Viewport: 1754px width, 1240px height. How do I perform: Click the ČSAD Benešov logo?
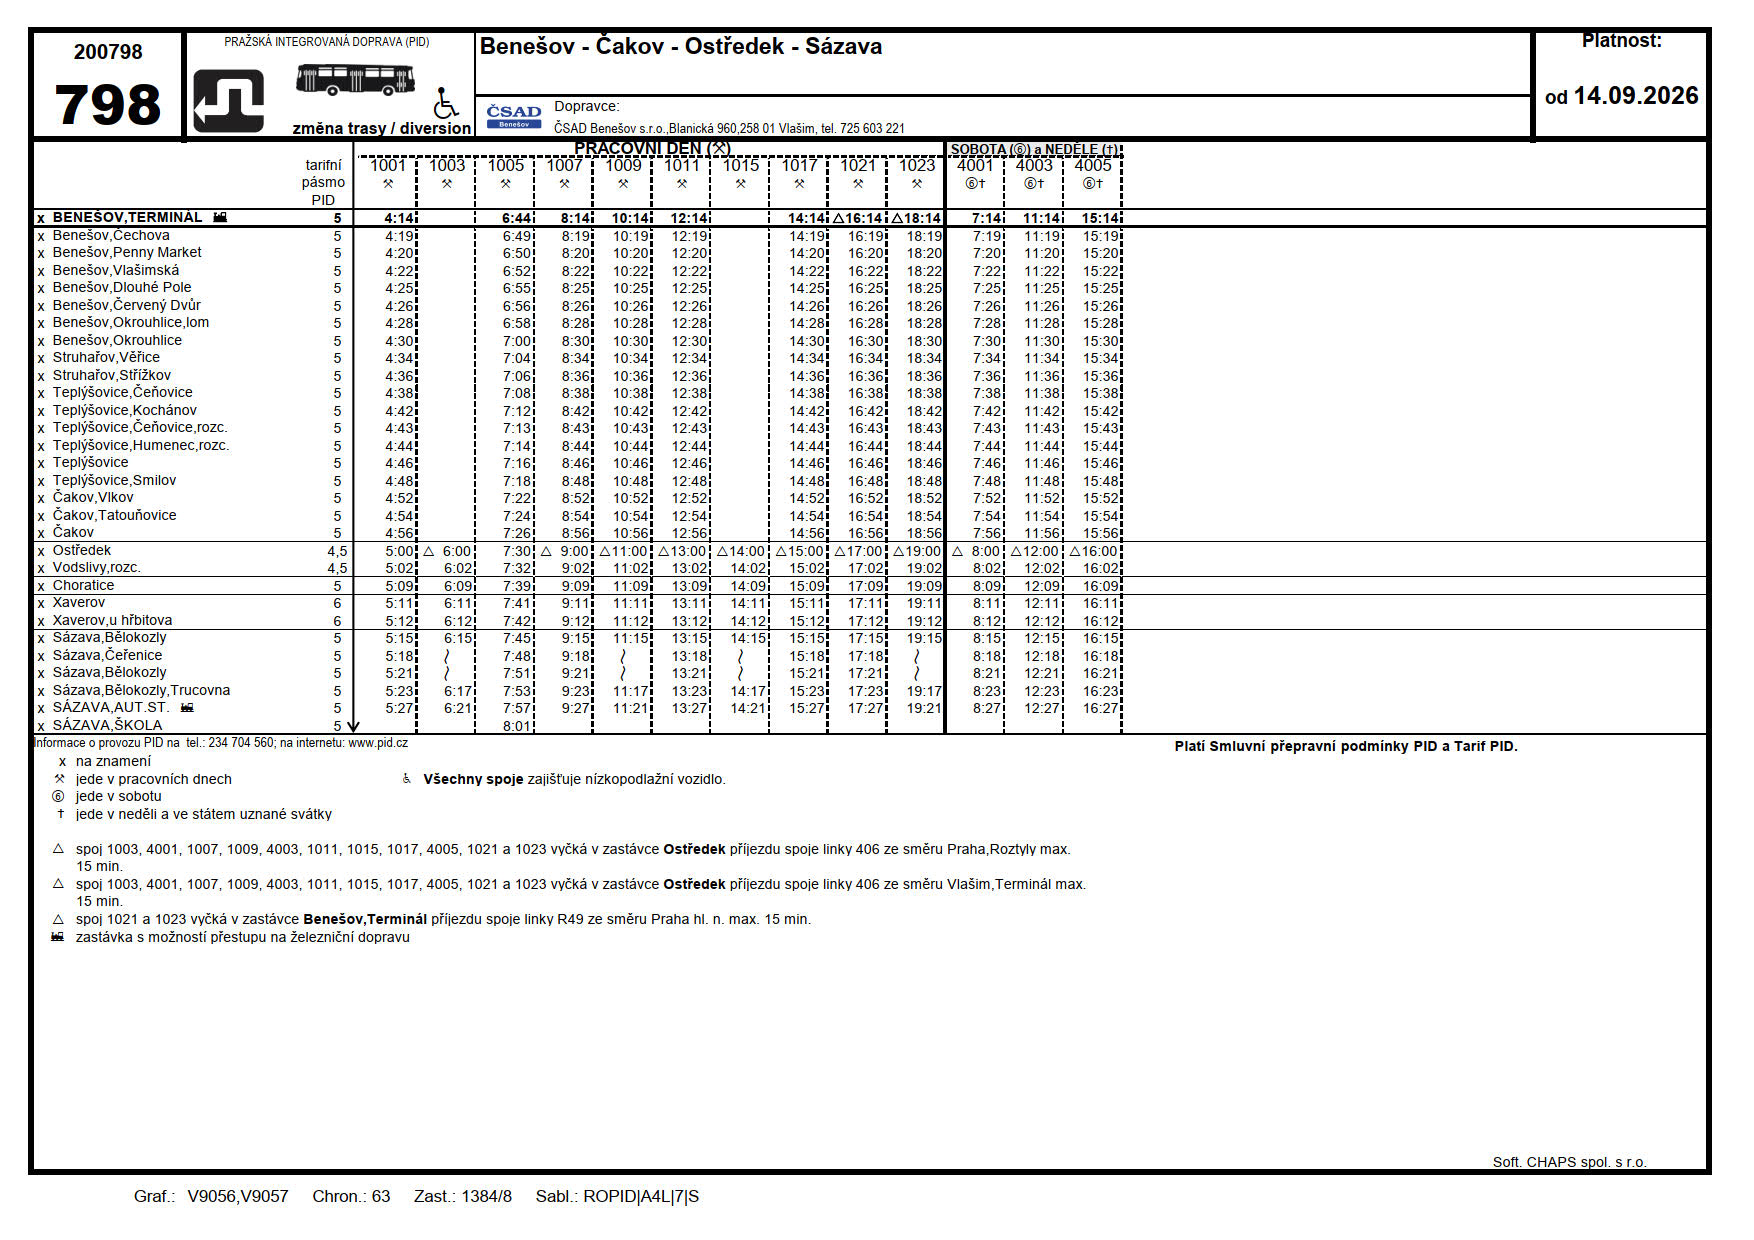point(514,116)
